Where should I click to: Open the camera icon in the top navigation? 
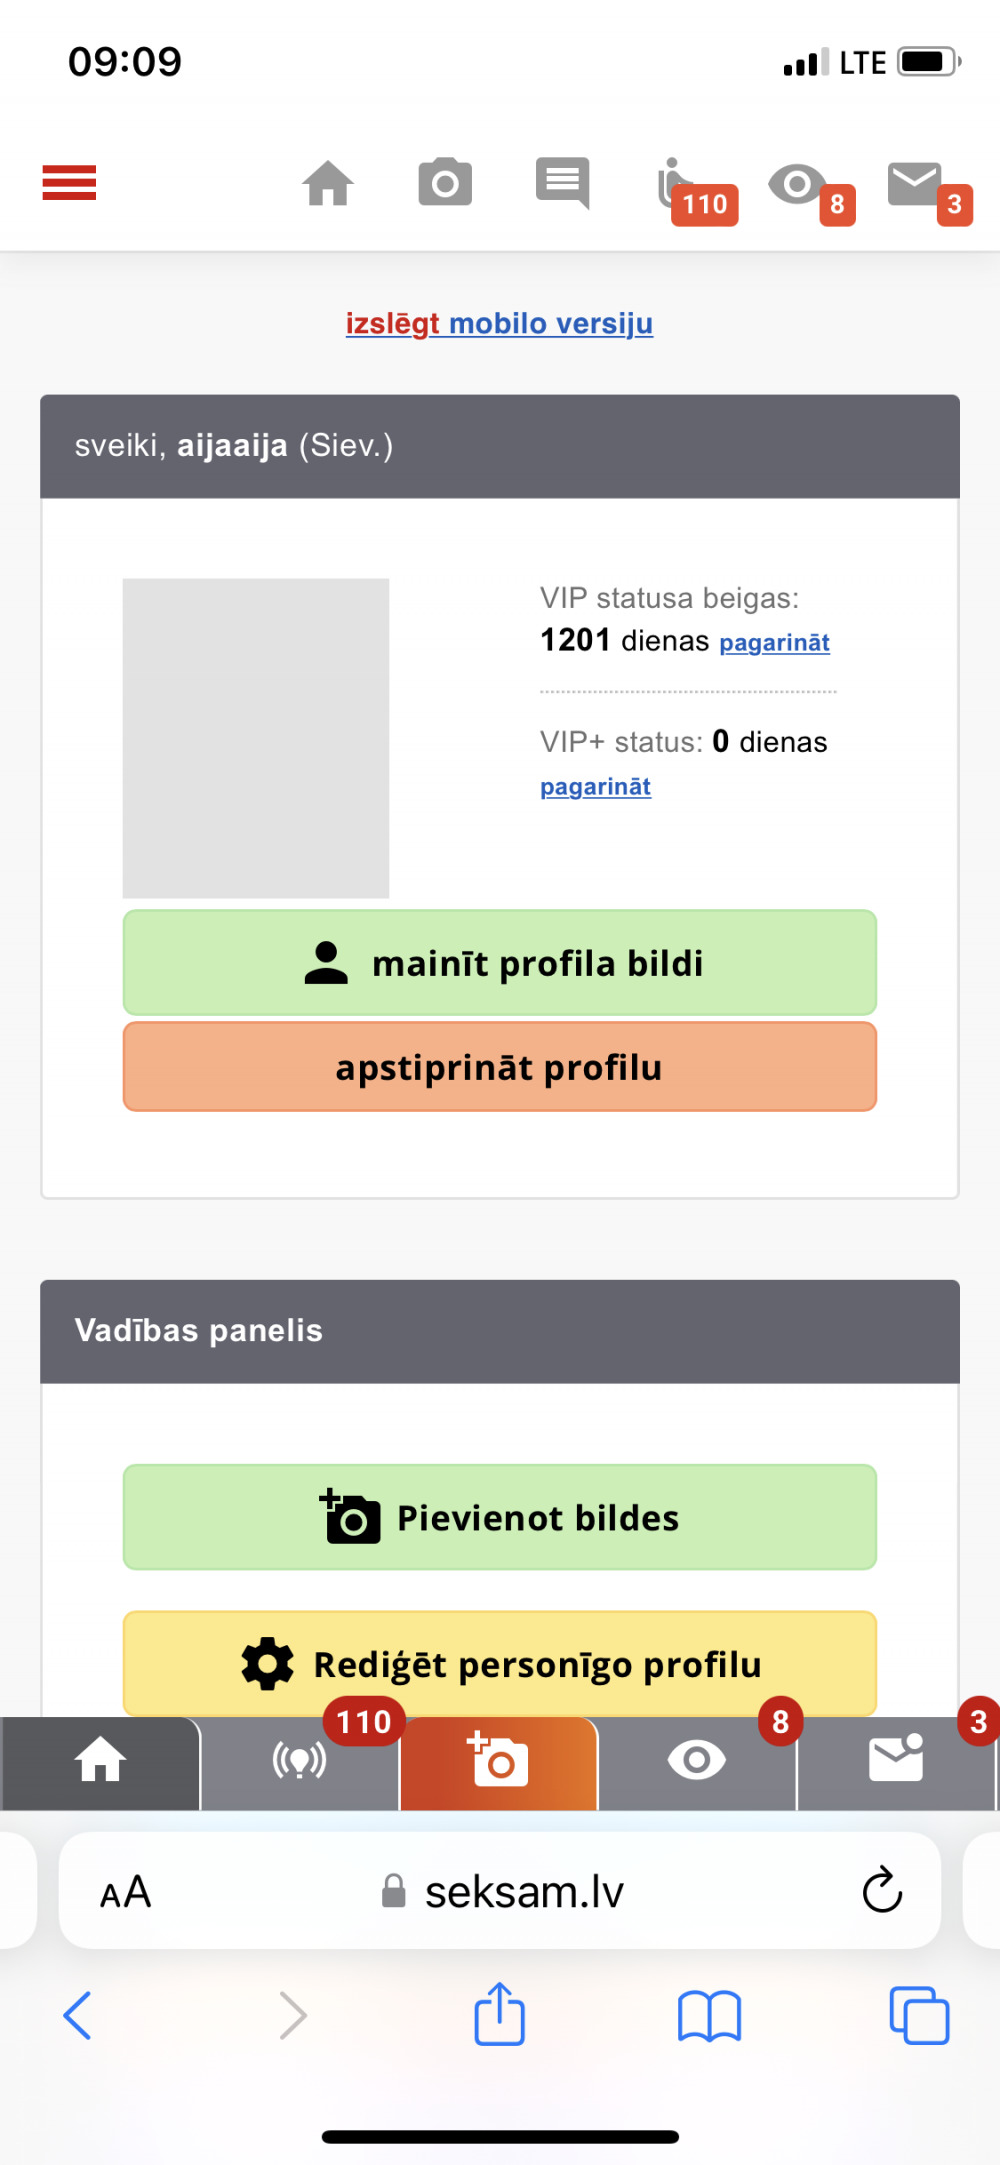pos(445,182)
